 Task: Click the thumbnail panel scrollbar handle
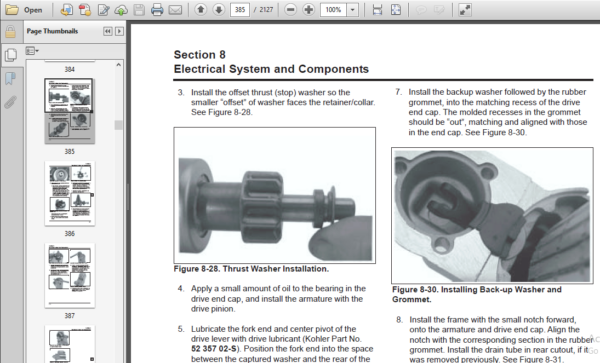[x=119, y=125]
